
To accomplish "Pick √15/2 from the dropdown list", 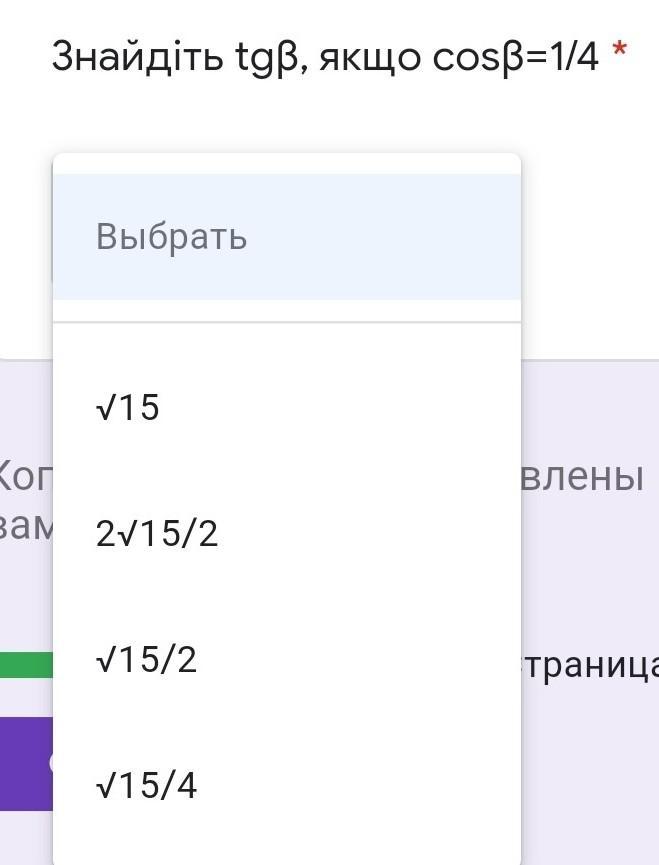I will click(x=146, y=661).
